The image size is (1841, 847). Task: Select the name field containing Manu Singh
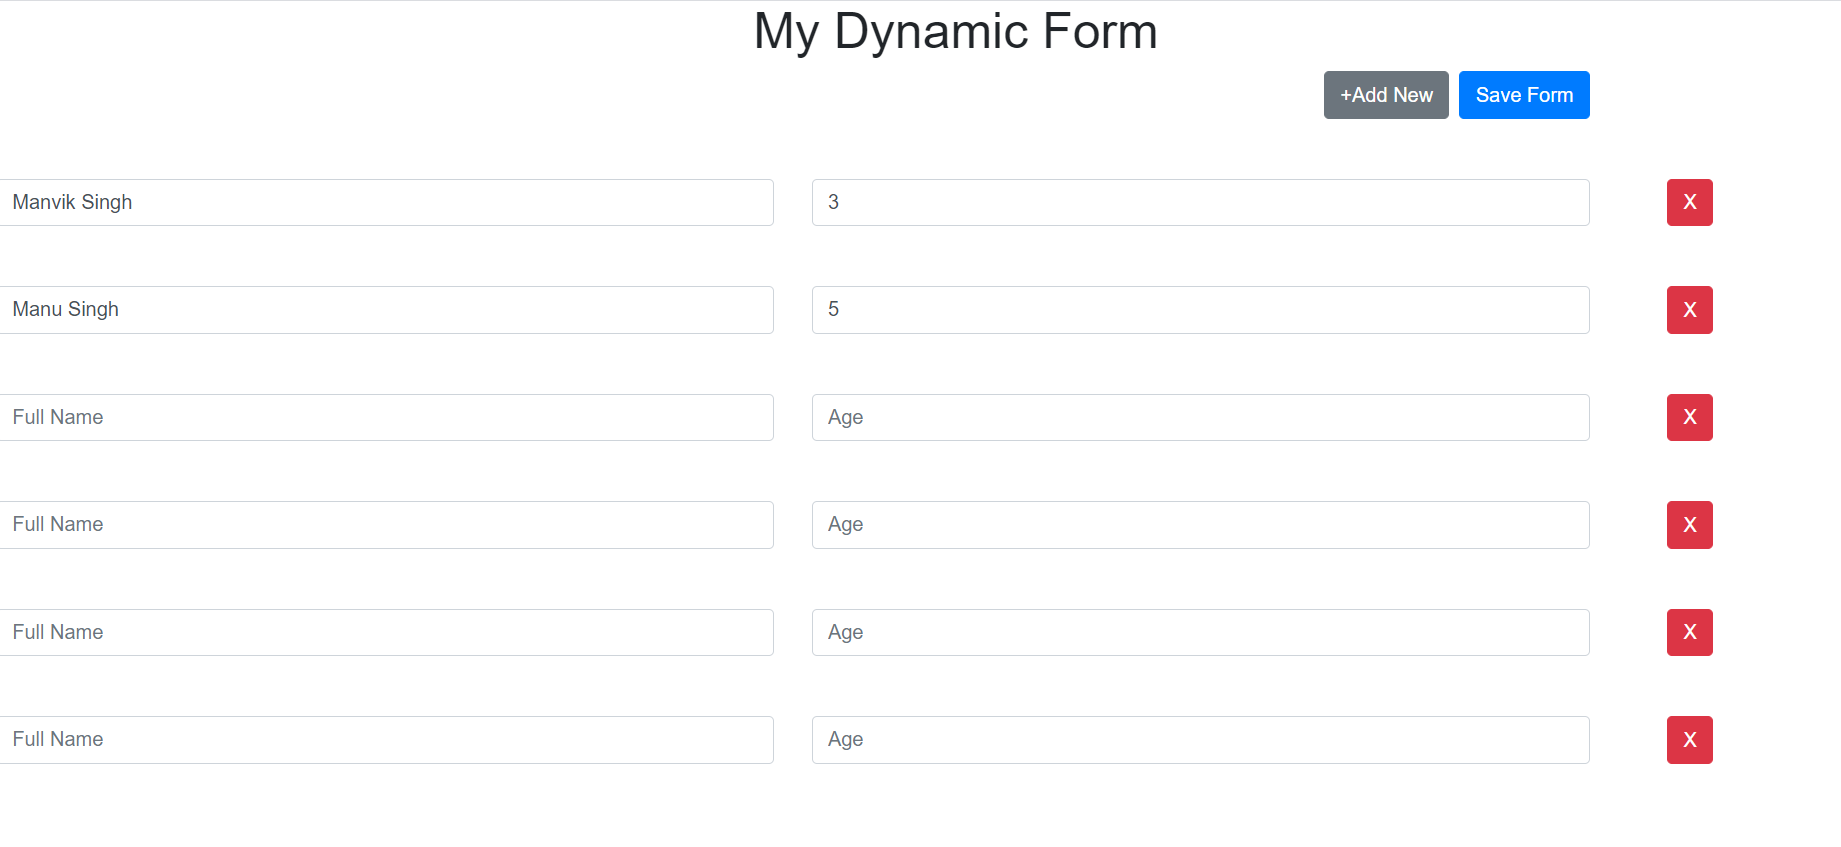(x=386, y=310)
